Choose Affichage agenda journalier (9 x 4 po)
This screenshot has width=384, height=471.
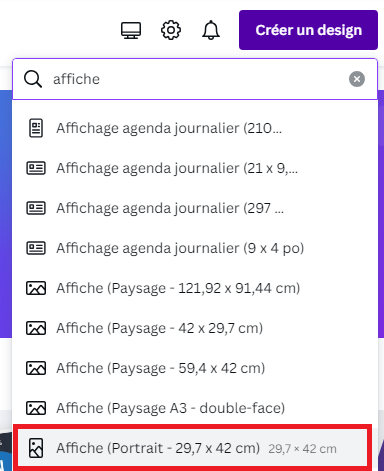coord(195,248)
